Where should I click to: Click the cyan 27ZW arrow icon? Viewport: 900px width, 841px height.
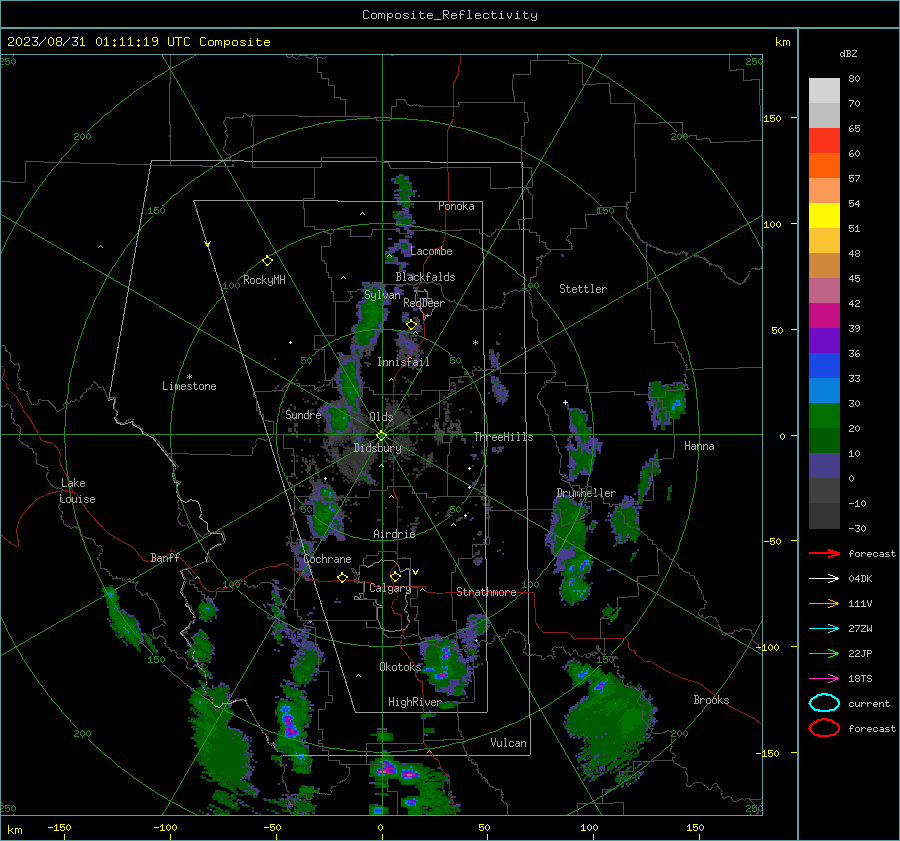pyautogui.click(x=824, y=629)
